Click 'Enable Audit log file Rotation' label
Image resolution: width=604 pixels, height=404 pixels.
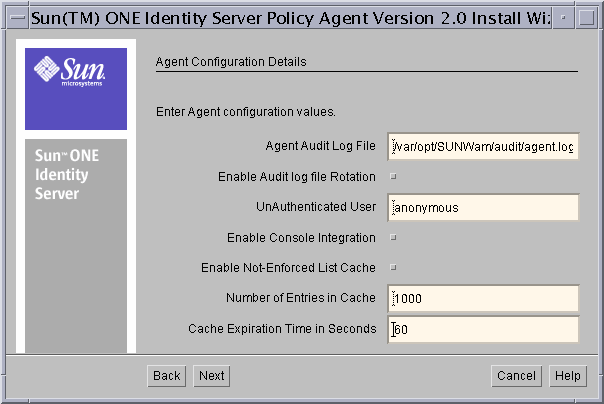point(297,177)
